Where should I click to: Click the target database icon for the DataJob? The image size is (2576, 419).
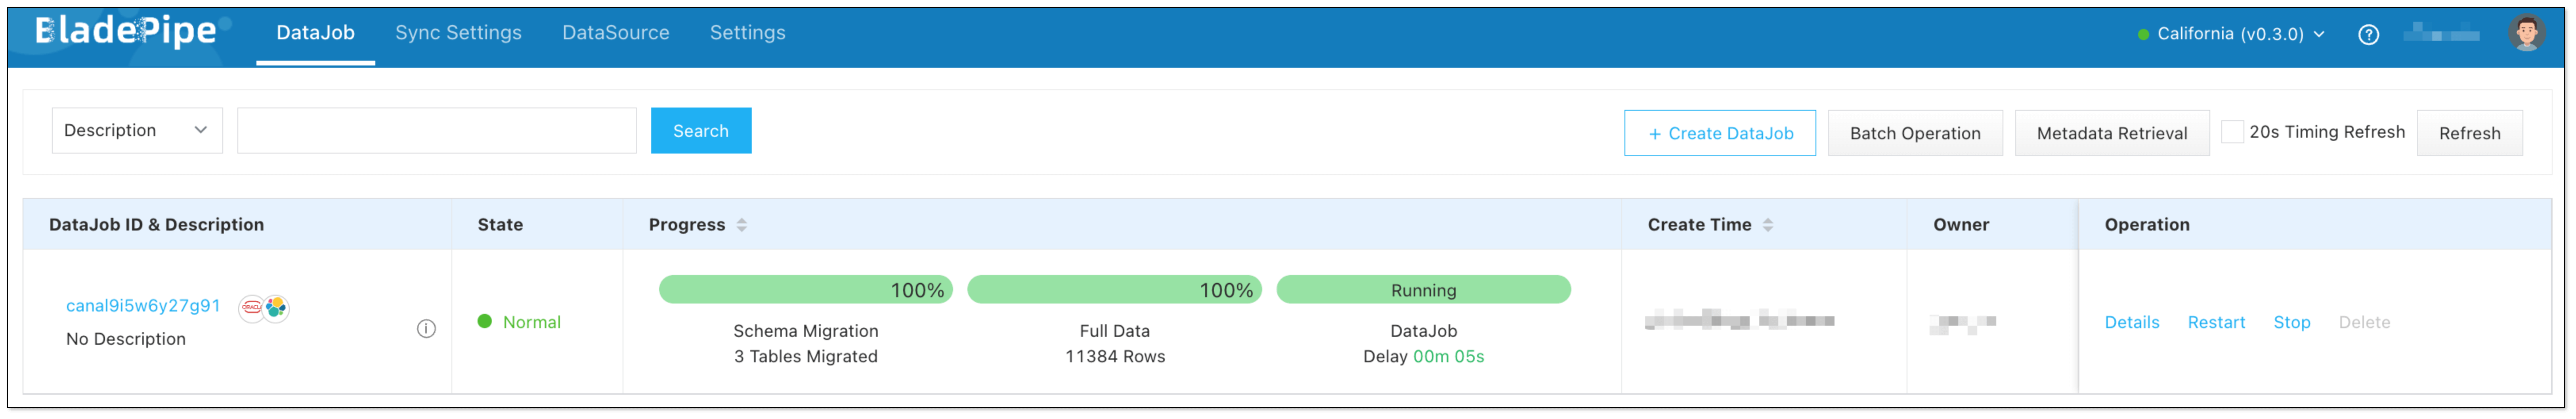[276, 308]
